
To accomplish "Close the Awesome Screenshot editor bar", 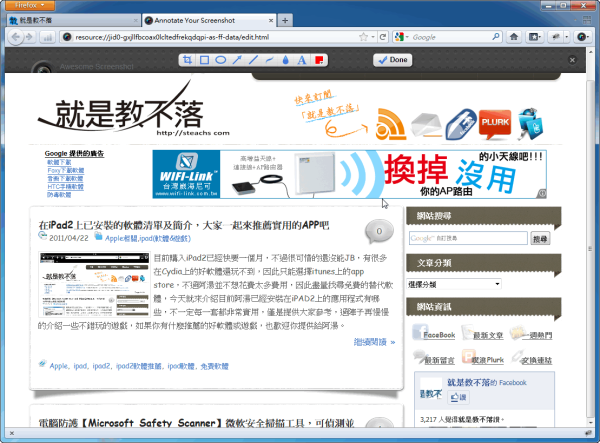I will [x=572, y=60].
